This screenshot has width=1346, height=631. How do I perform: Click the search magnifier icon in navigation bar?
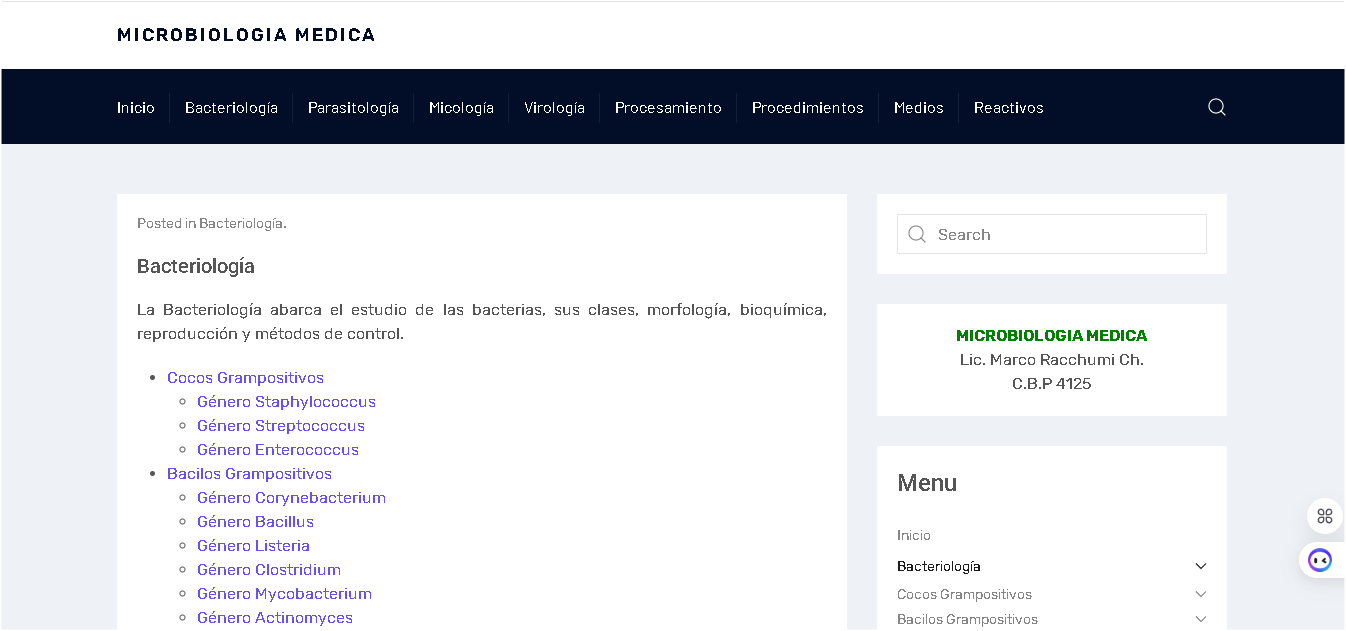tap(1216, 107)
